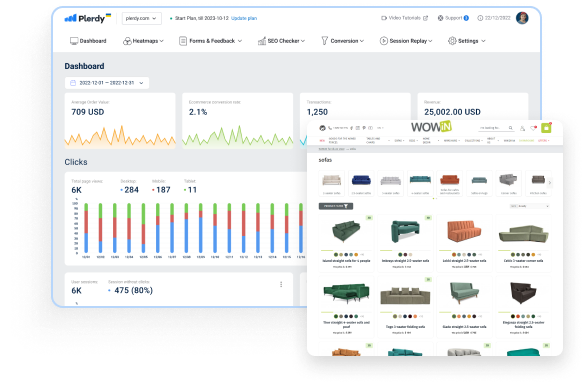Expand the Heatmaps menu
The width and height of the screenshot is (584, 384).
tap(143, 41)
